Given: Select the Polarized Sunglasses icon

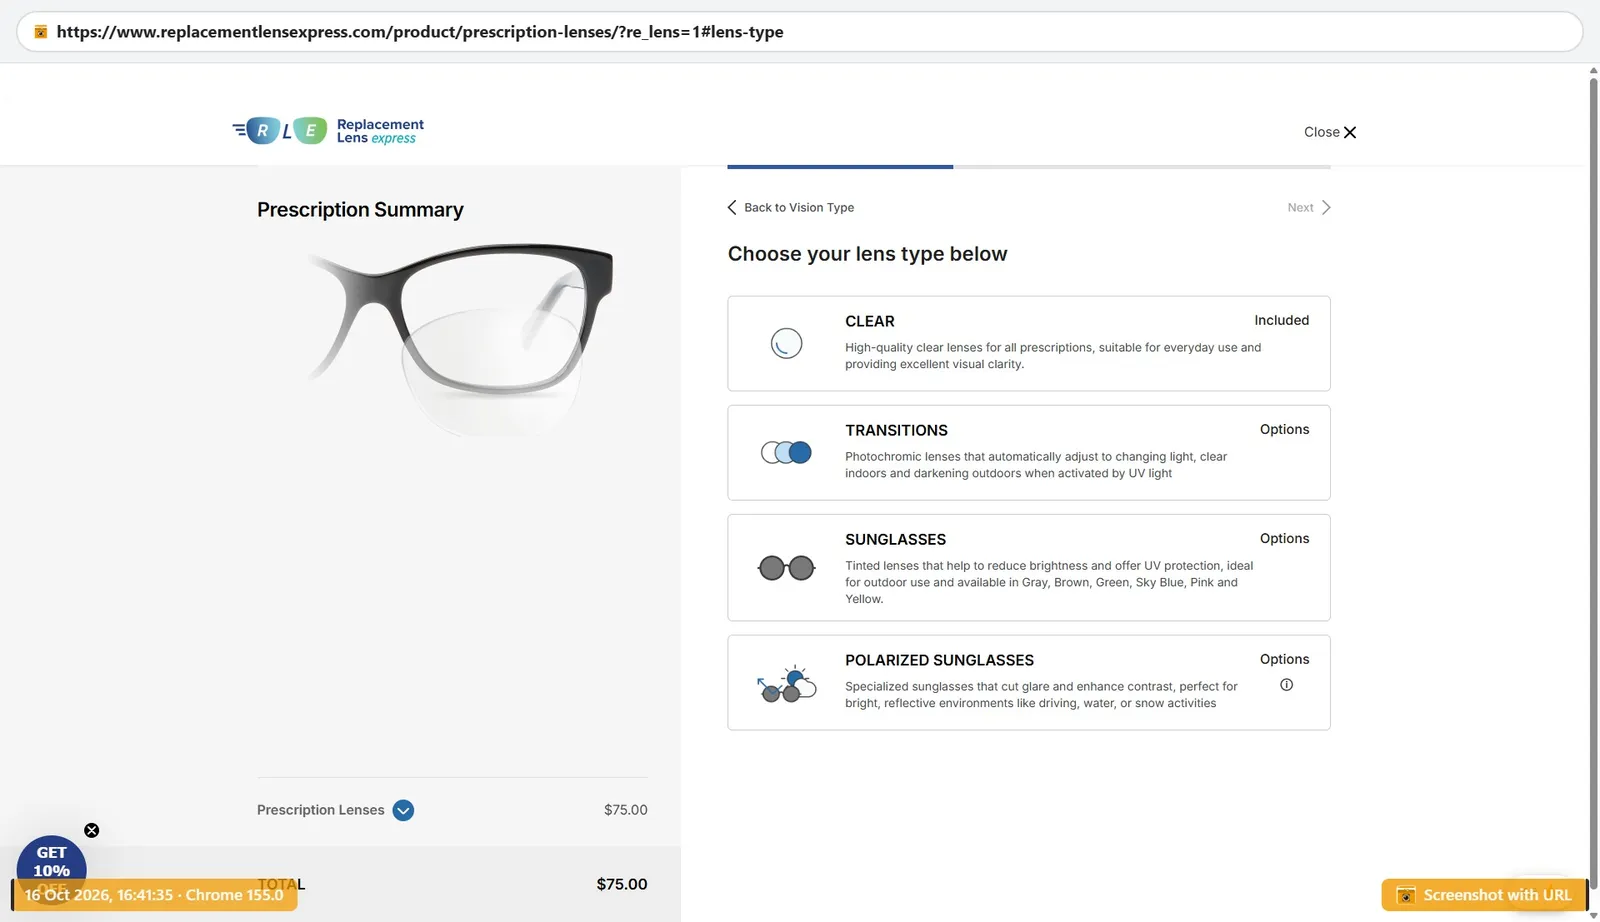Looking at the screenshot, I should pos(786,683).
